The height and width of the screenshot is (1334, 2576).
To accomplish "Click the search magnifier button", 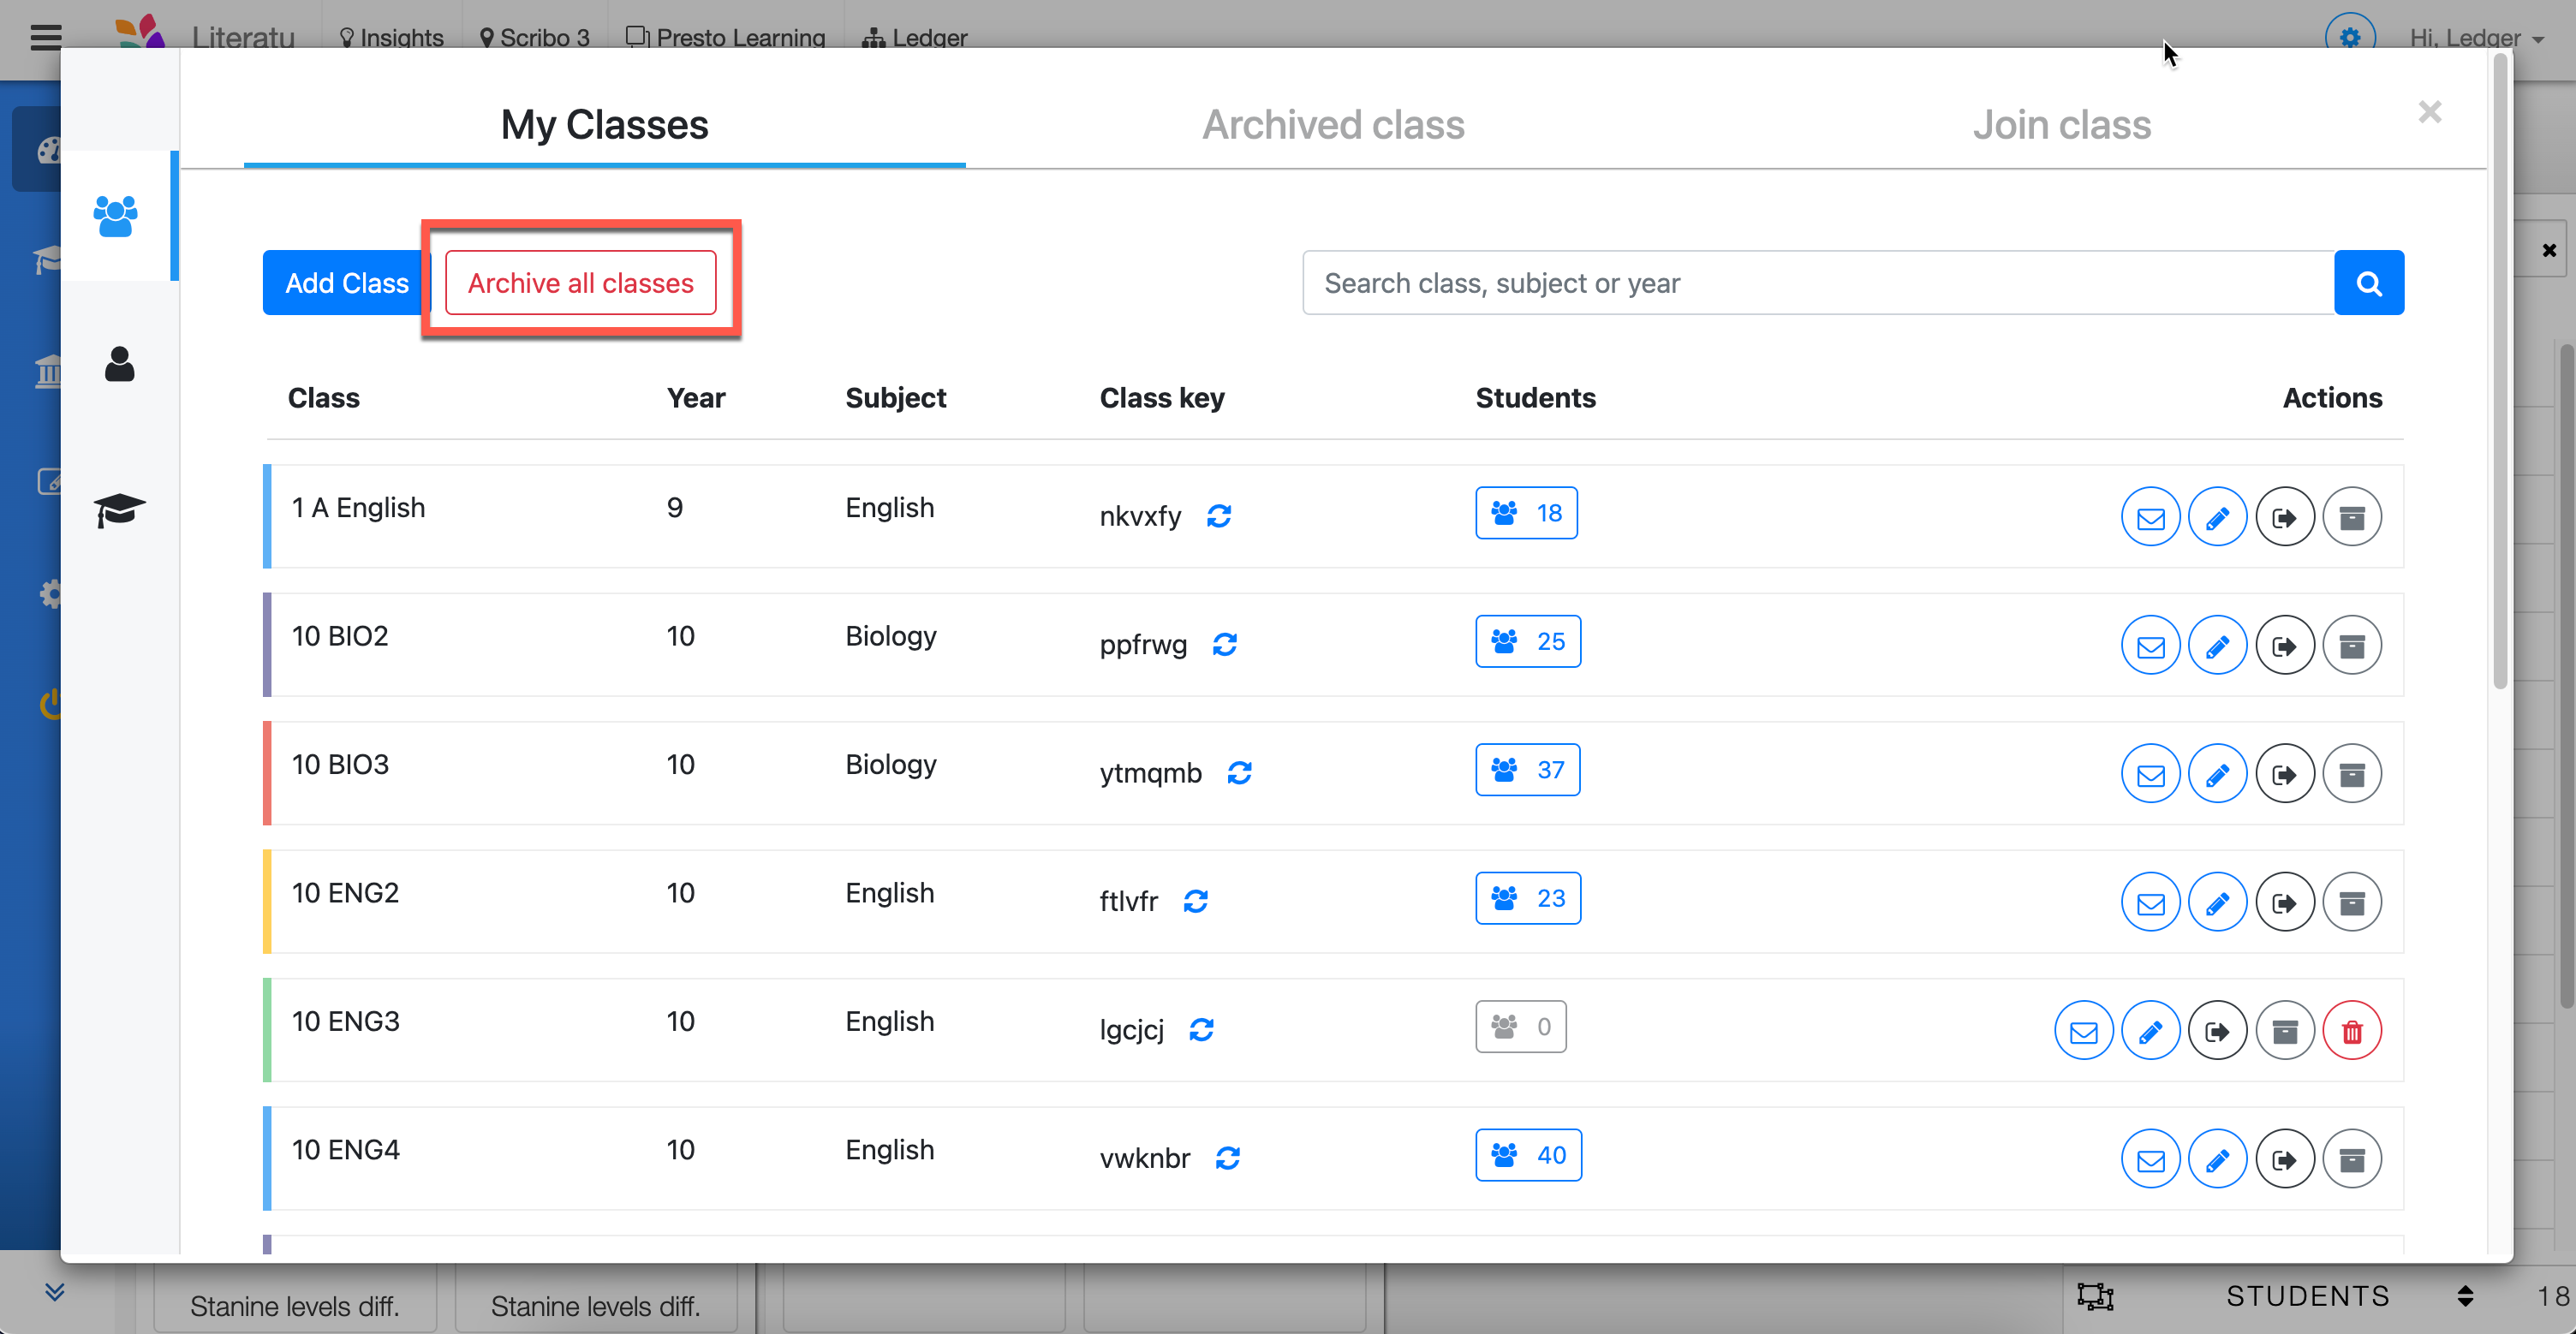I will [x=2368, y=283].
